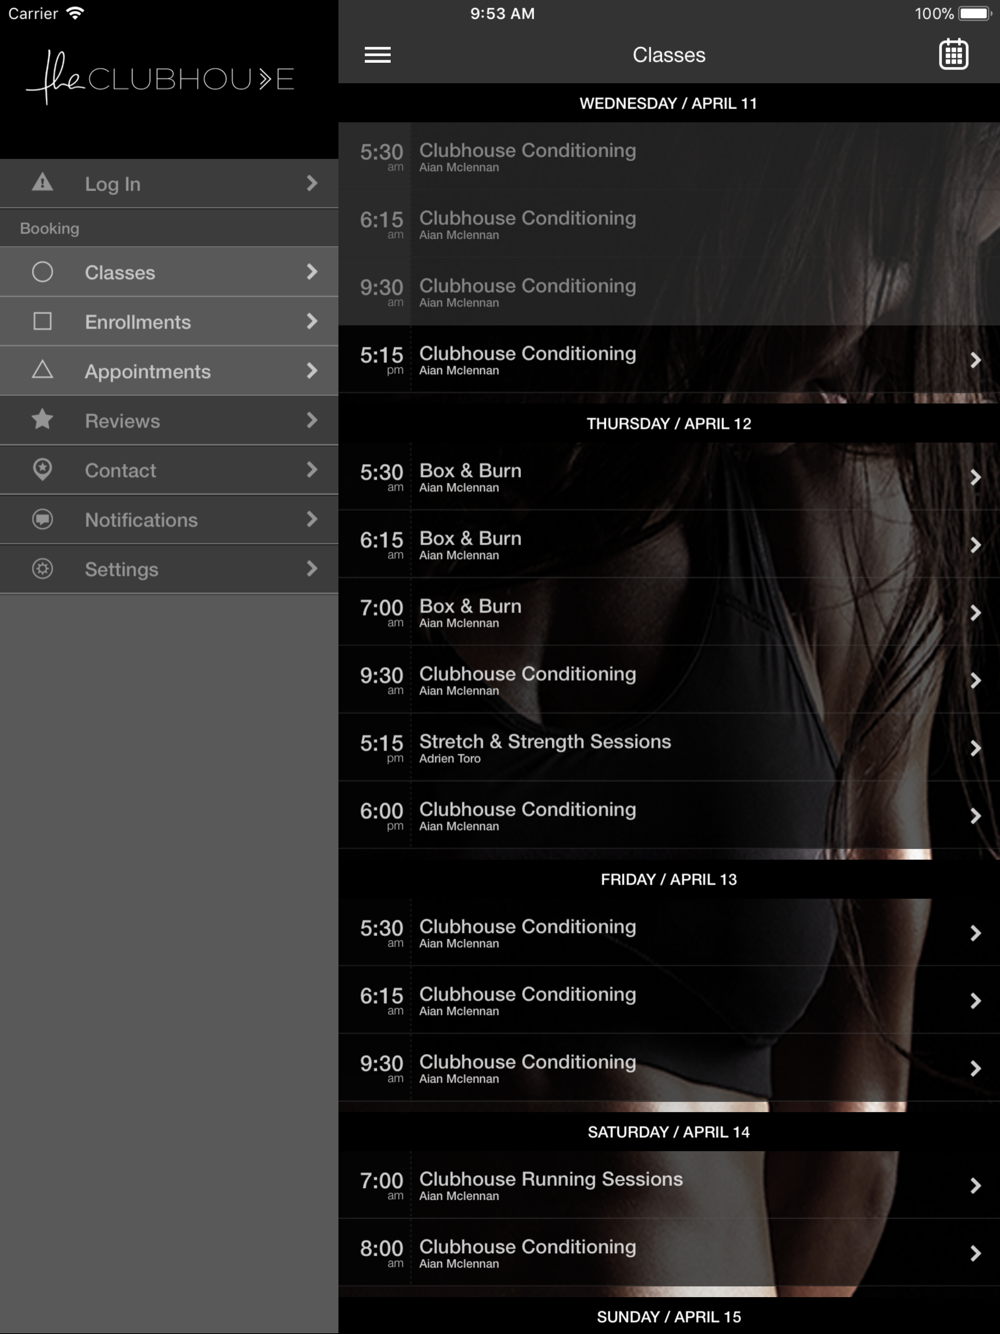Open the calendar date picker icon
Image resolution: width=1000 pixels, height=1334 pixels.
[x=953, y=55]
